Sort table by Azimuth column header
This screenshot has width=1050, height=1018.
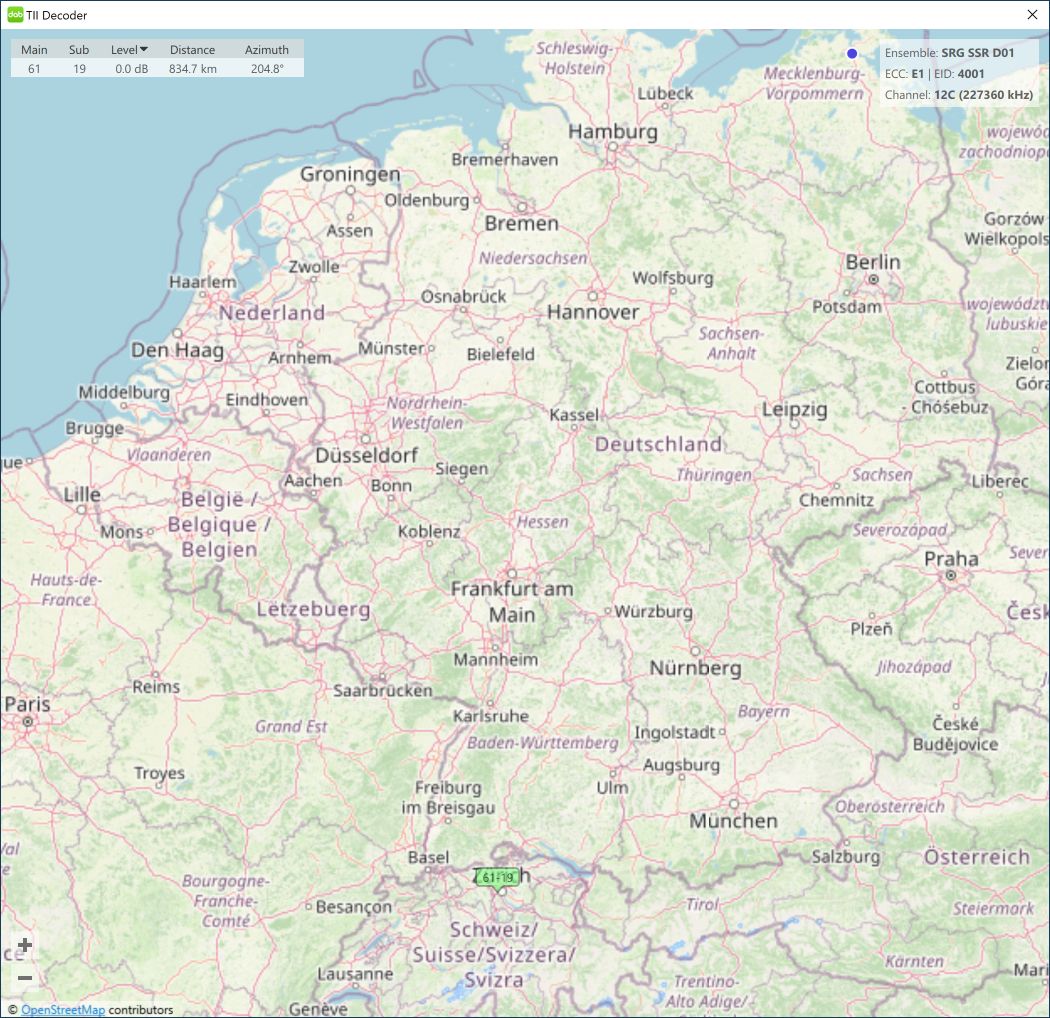pos(267,49)
